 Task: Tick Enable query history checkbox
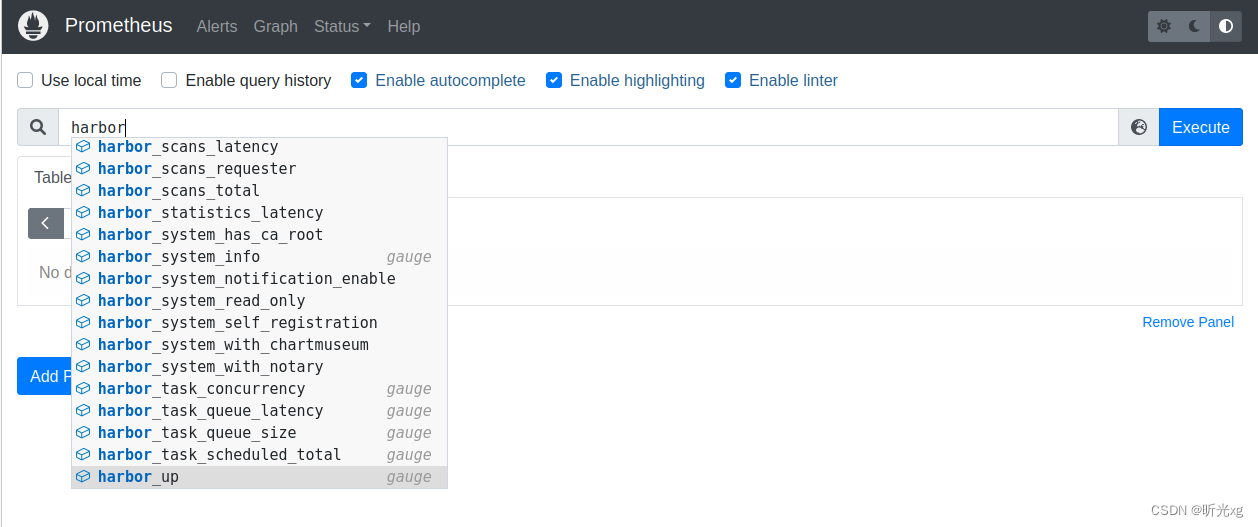click(170, 80)
